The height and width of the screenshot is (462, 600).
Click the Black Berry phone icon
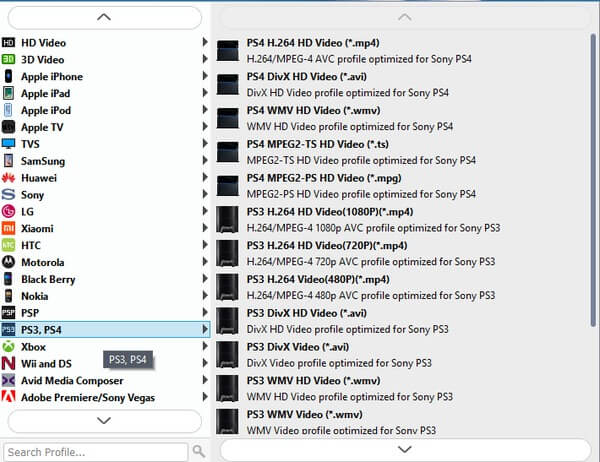8,279
